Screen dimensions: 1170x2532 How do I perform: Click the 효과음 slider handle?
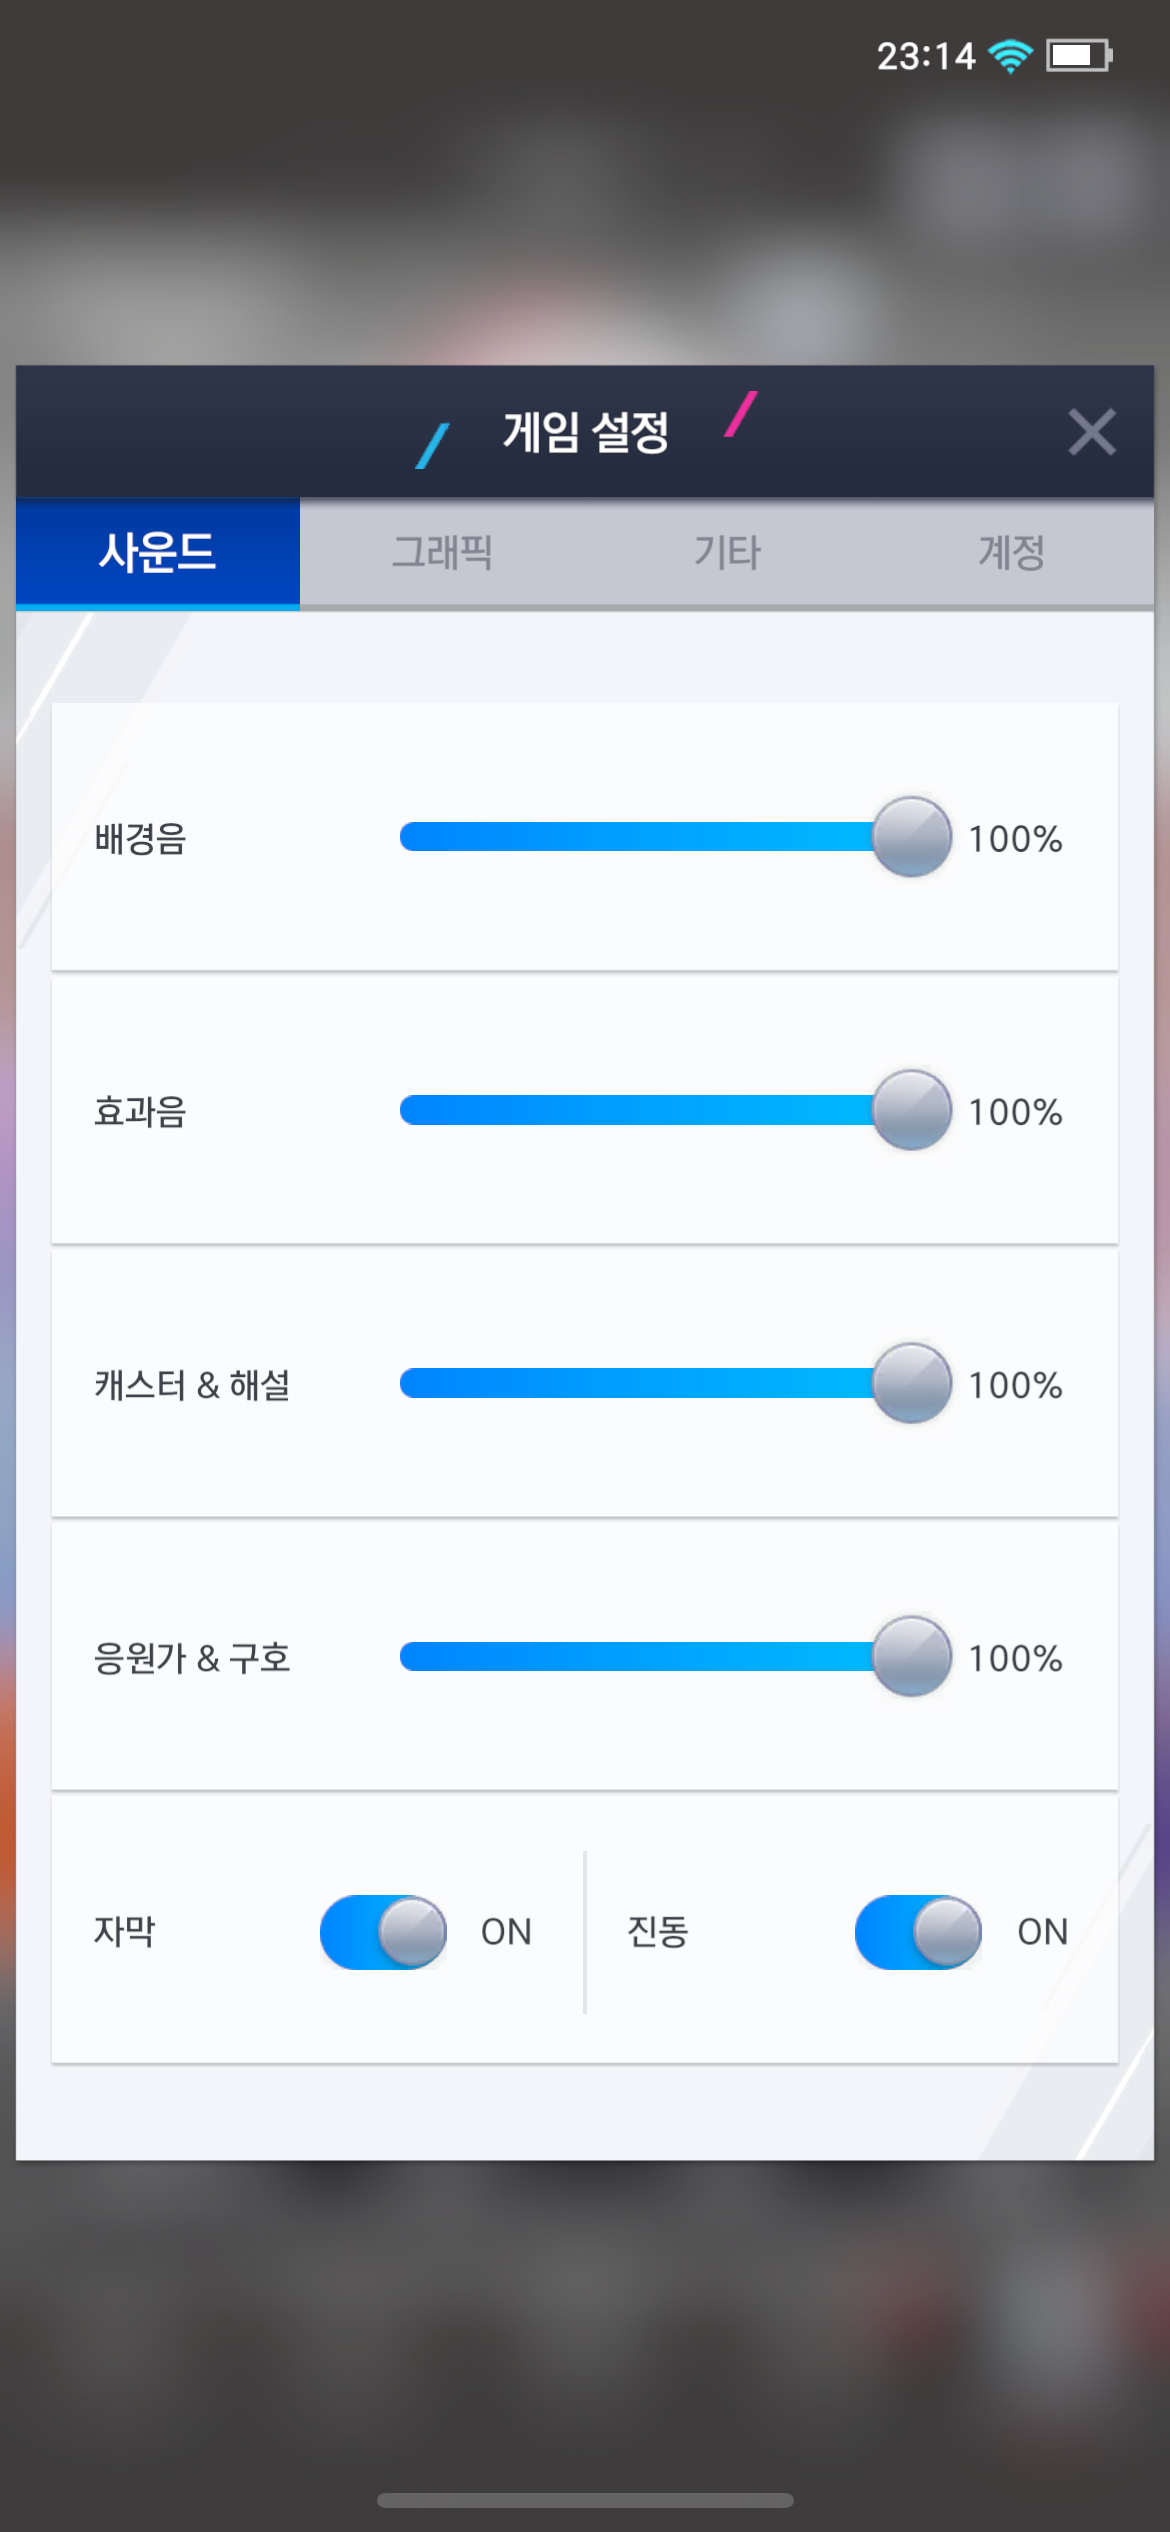tap(911, 1110)
